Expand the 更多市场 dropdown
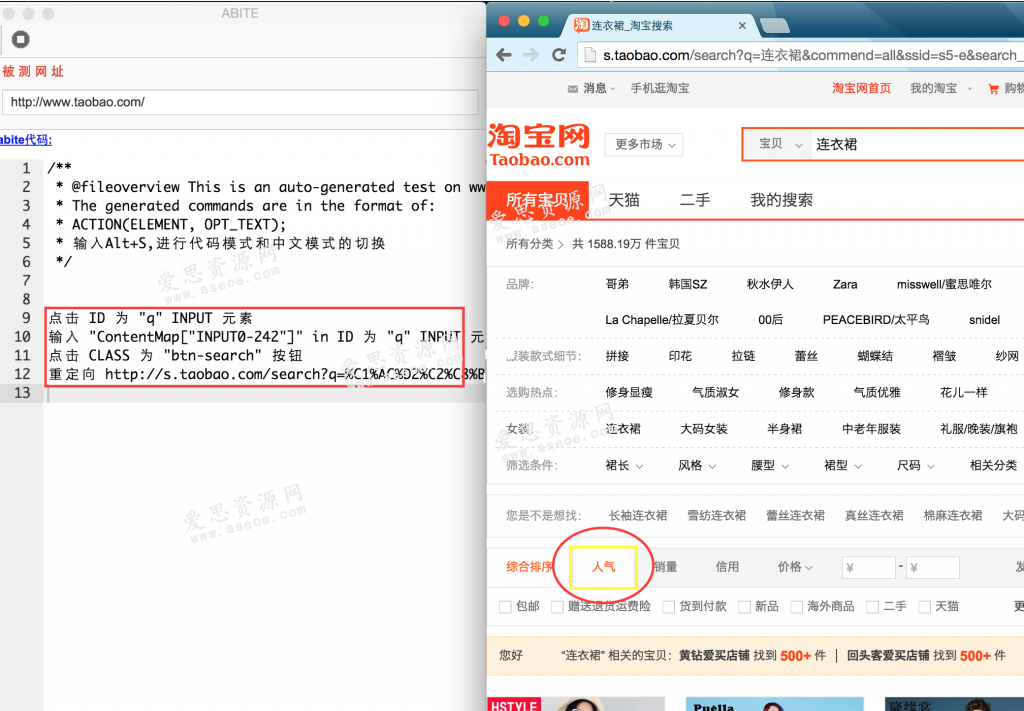1024x711 pixels. 642,144
